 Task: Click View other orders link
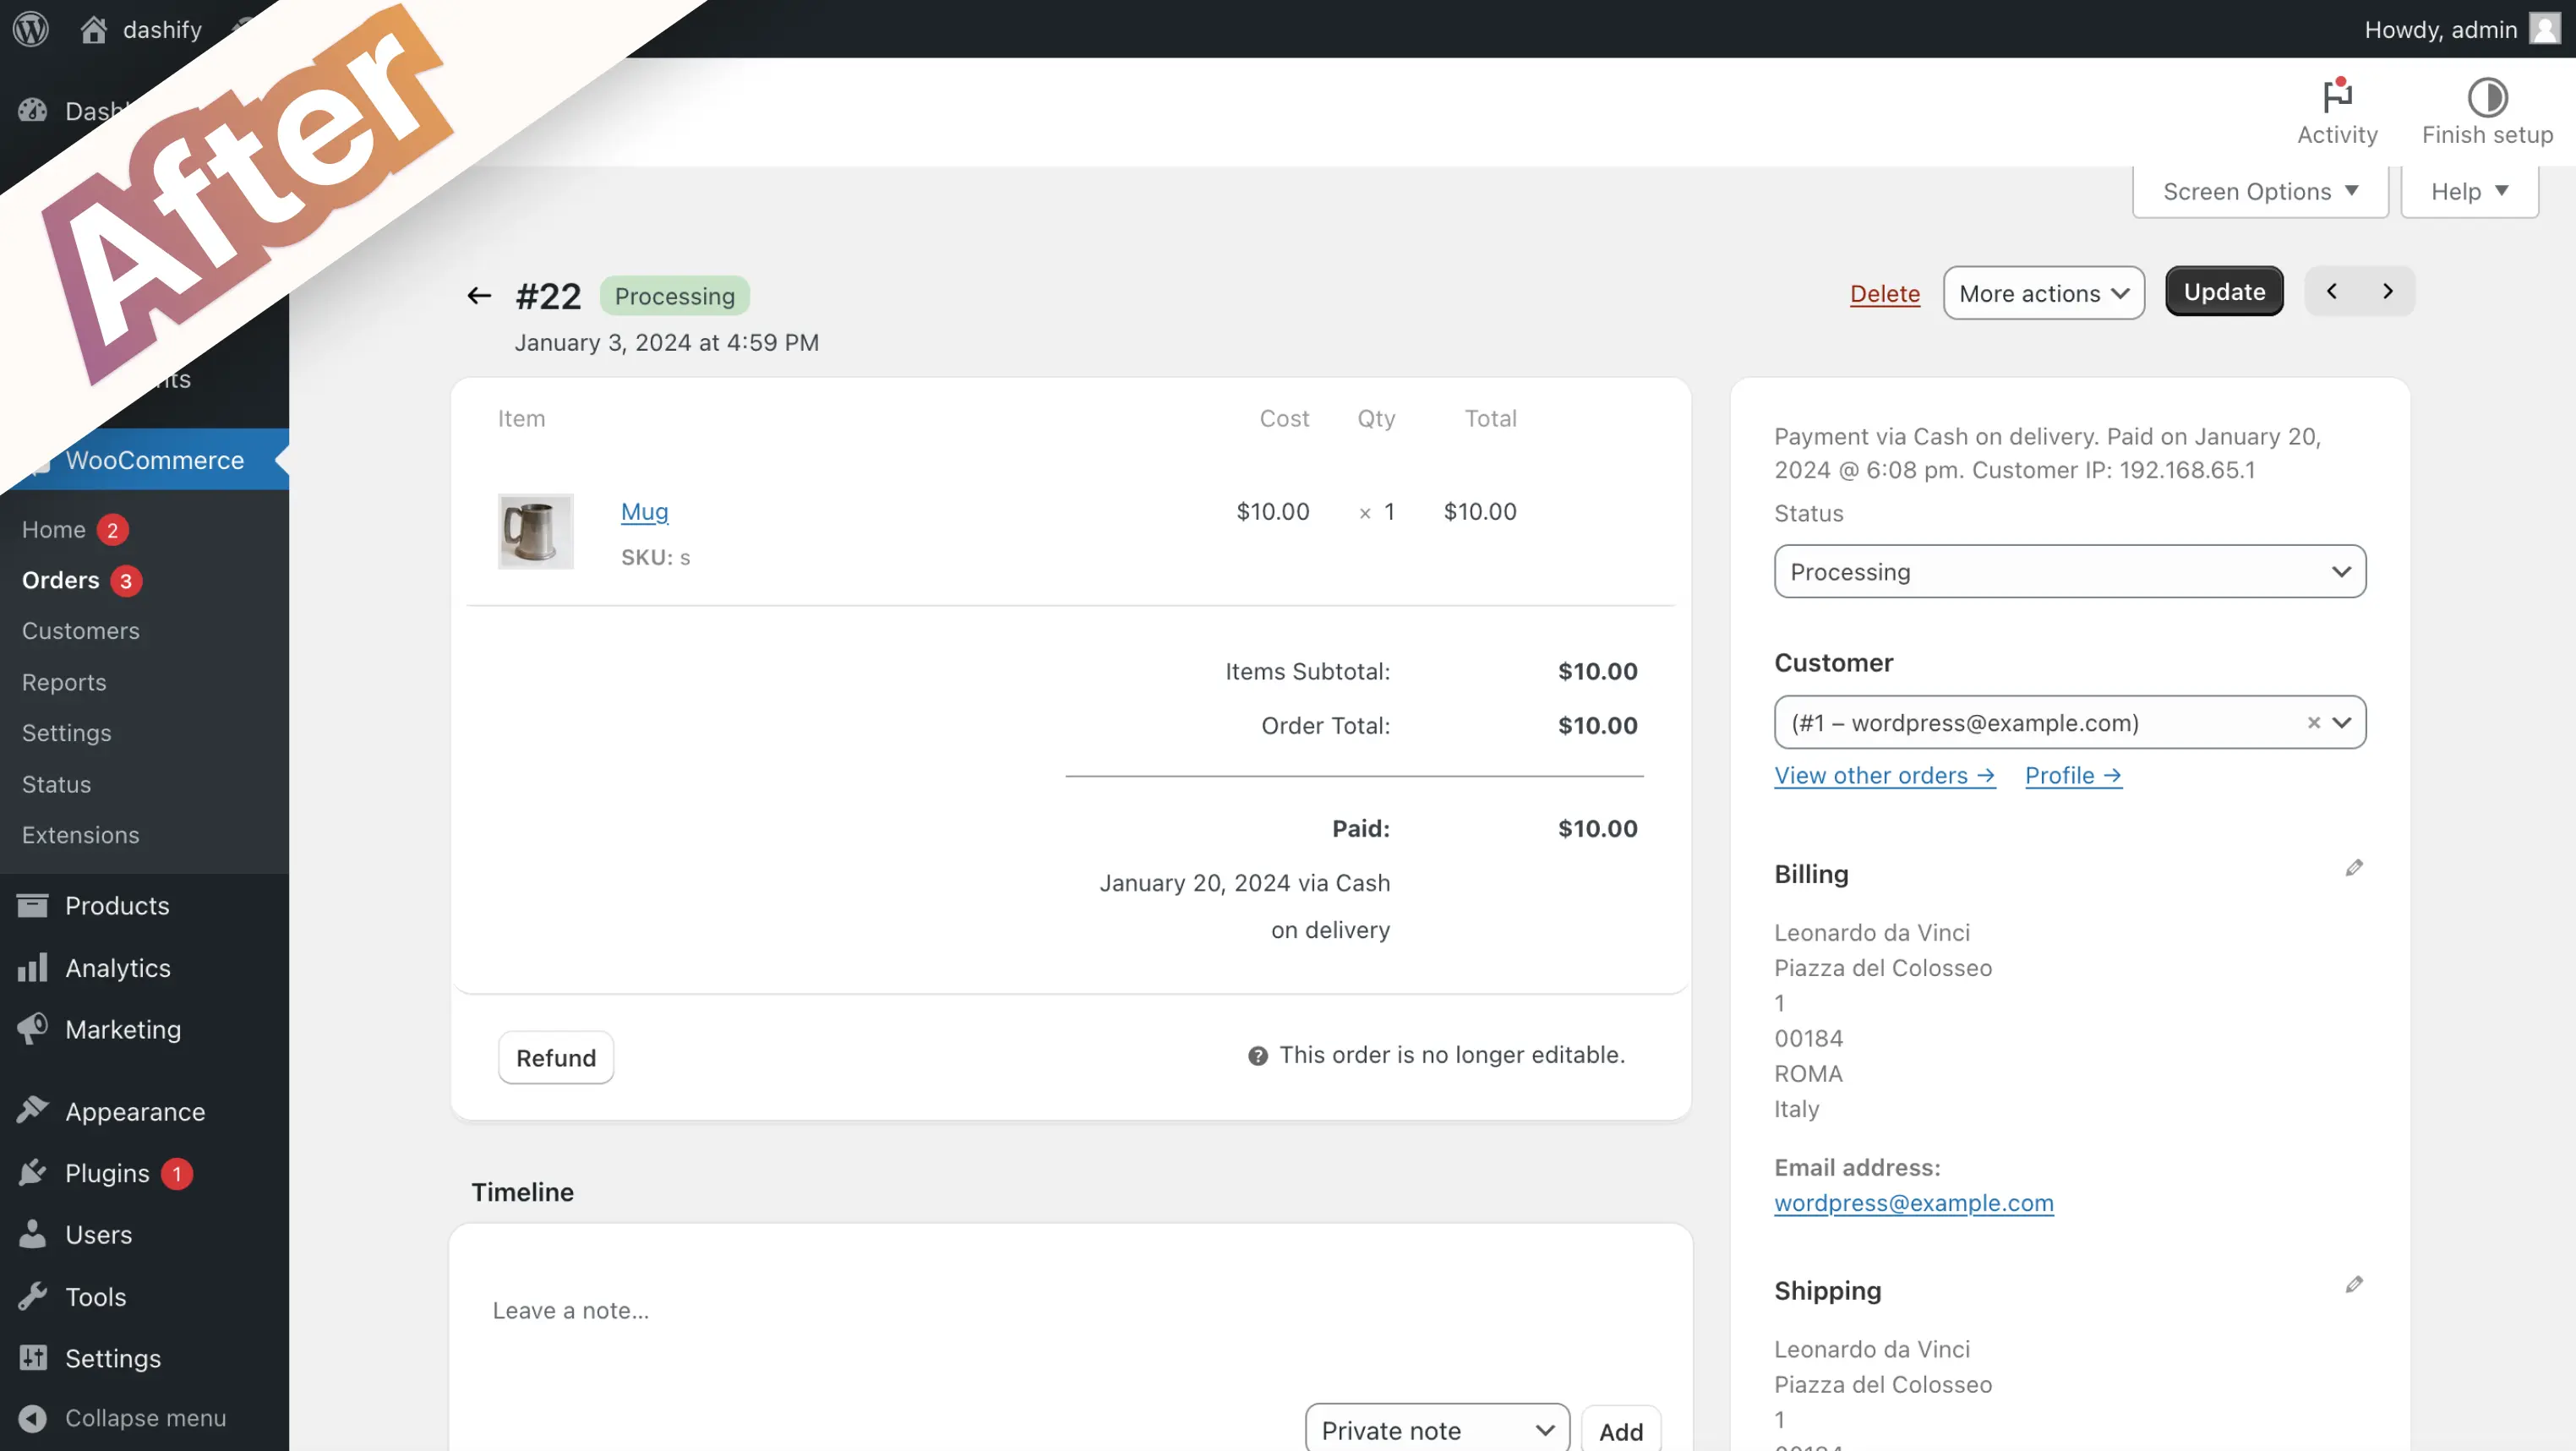[1882, 773]
